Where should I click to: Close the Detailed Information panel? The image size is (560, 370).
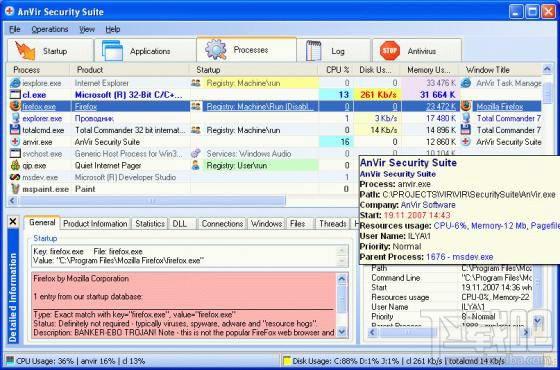[x=13, y=222]
